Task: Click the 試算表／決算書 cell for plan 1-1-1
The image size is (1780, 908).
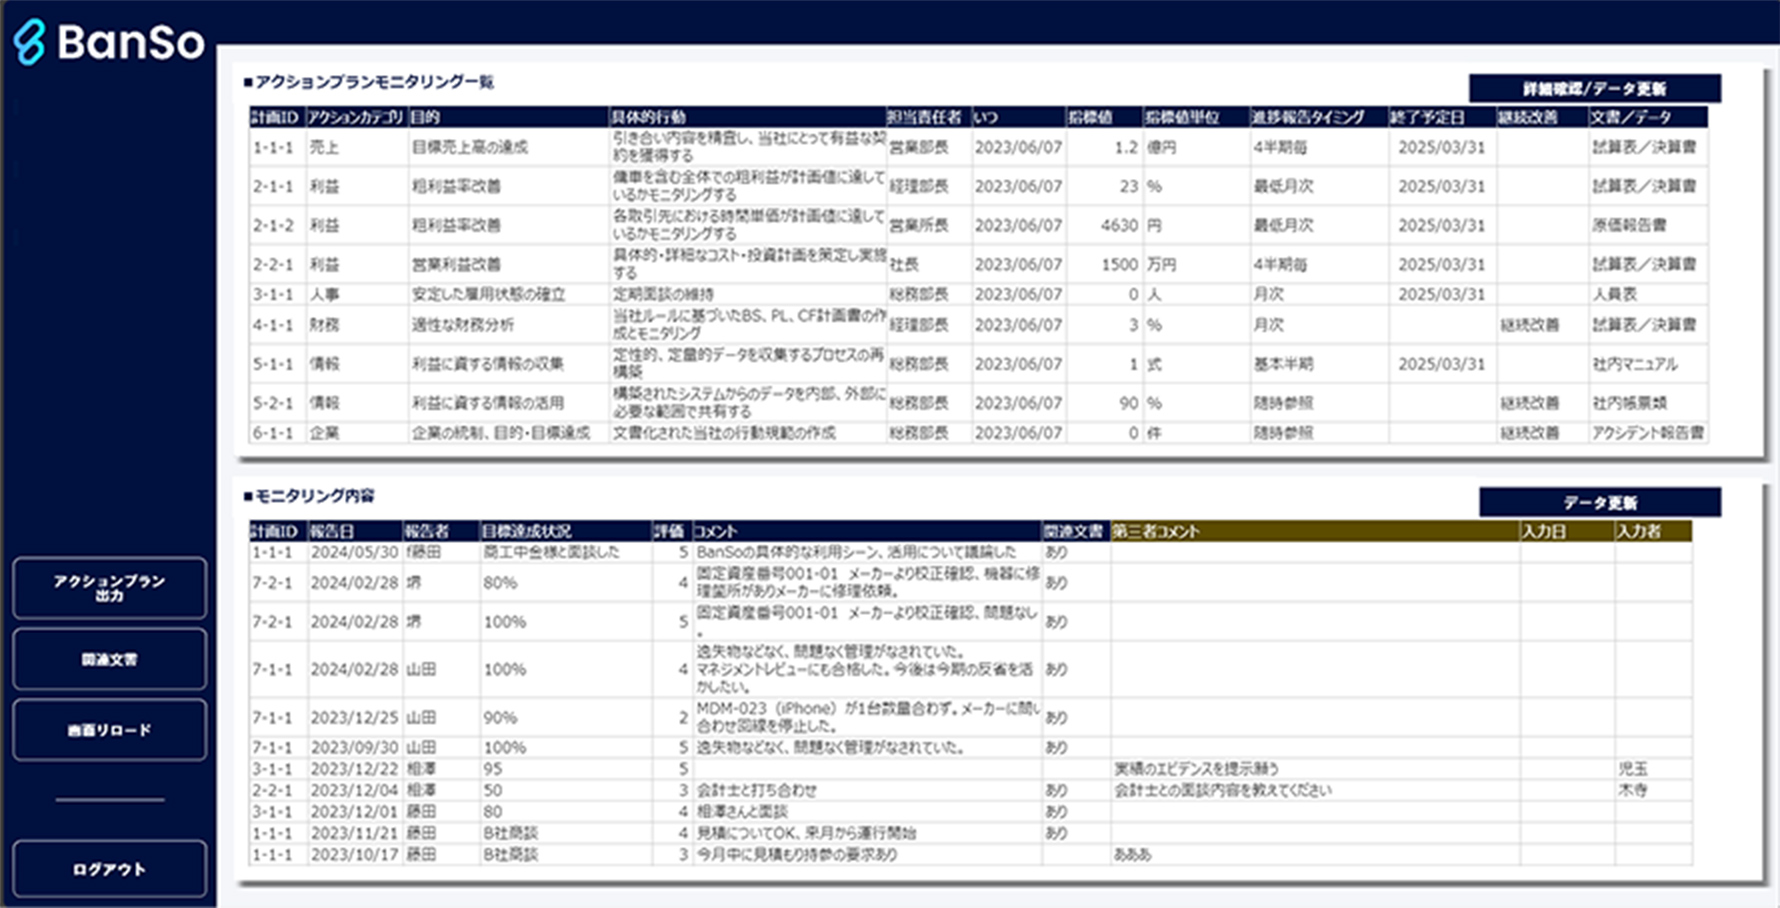Action: (x=1644, y=147)
